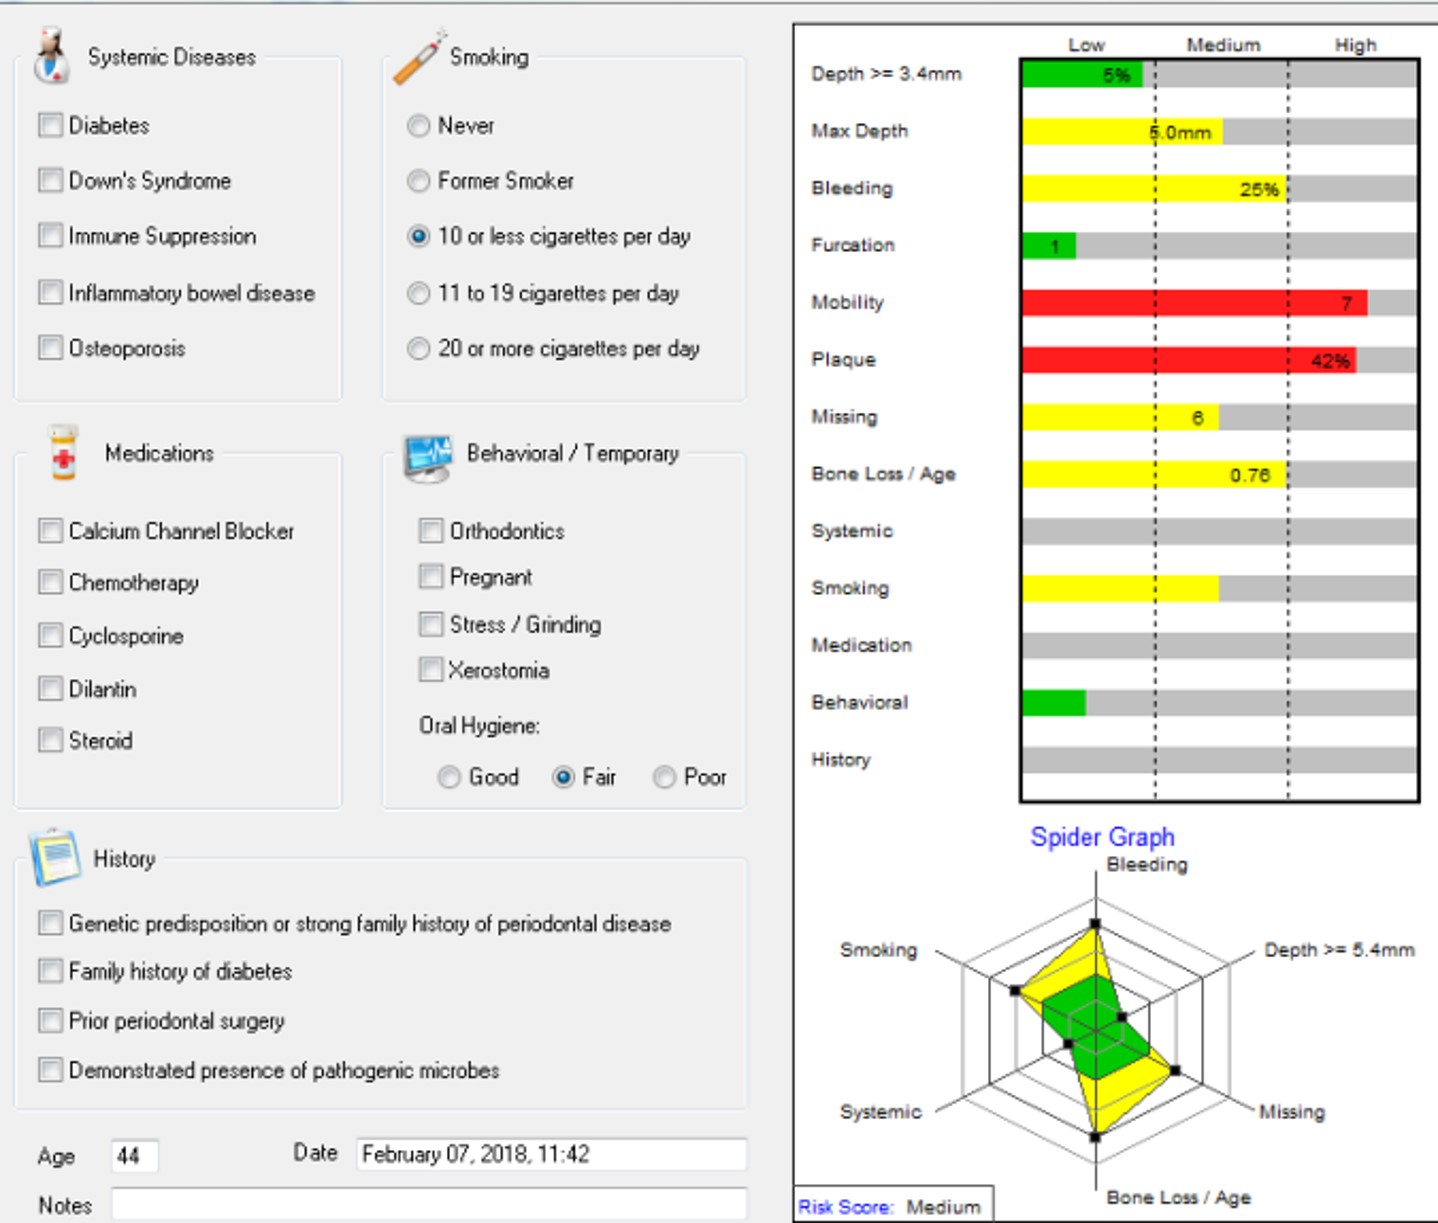Image resolution: width=1438 pixels, height=1223 pixels.
Task: Check the Steroid medication box
Action: 50,740
